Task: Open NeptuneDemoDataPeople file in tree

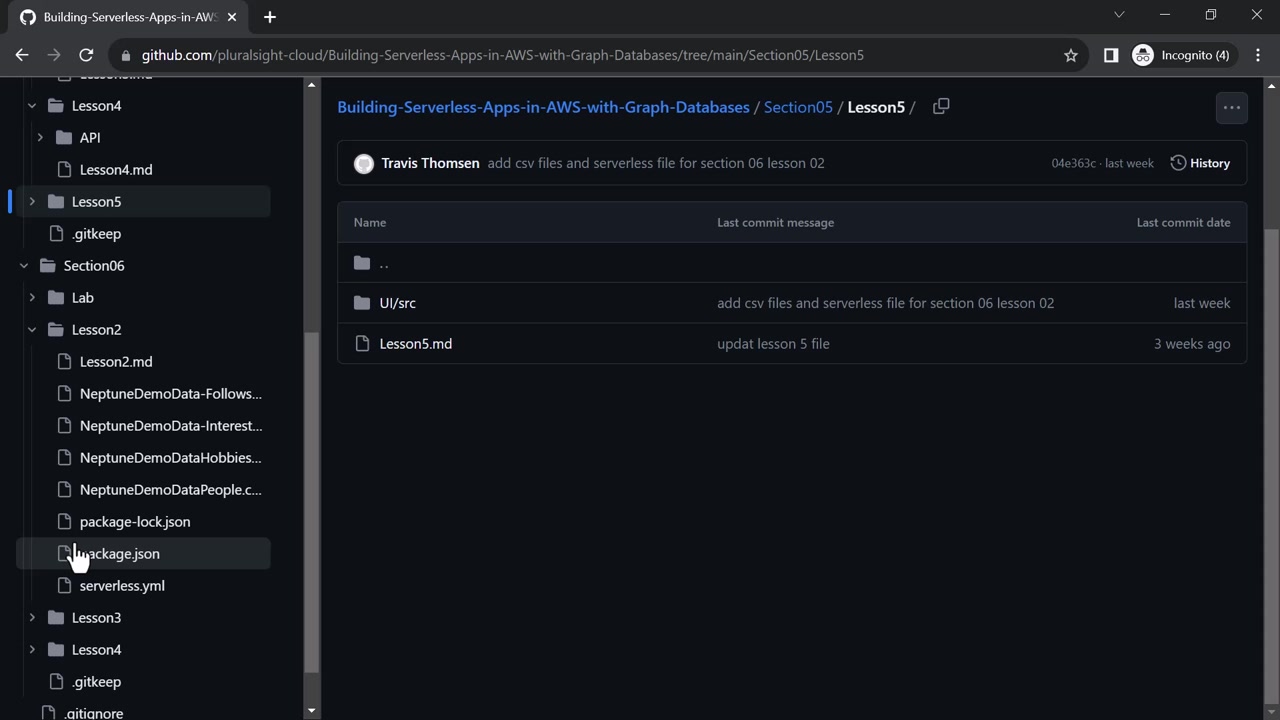Action: (171, 490)
